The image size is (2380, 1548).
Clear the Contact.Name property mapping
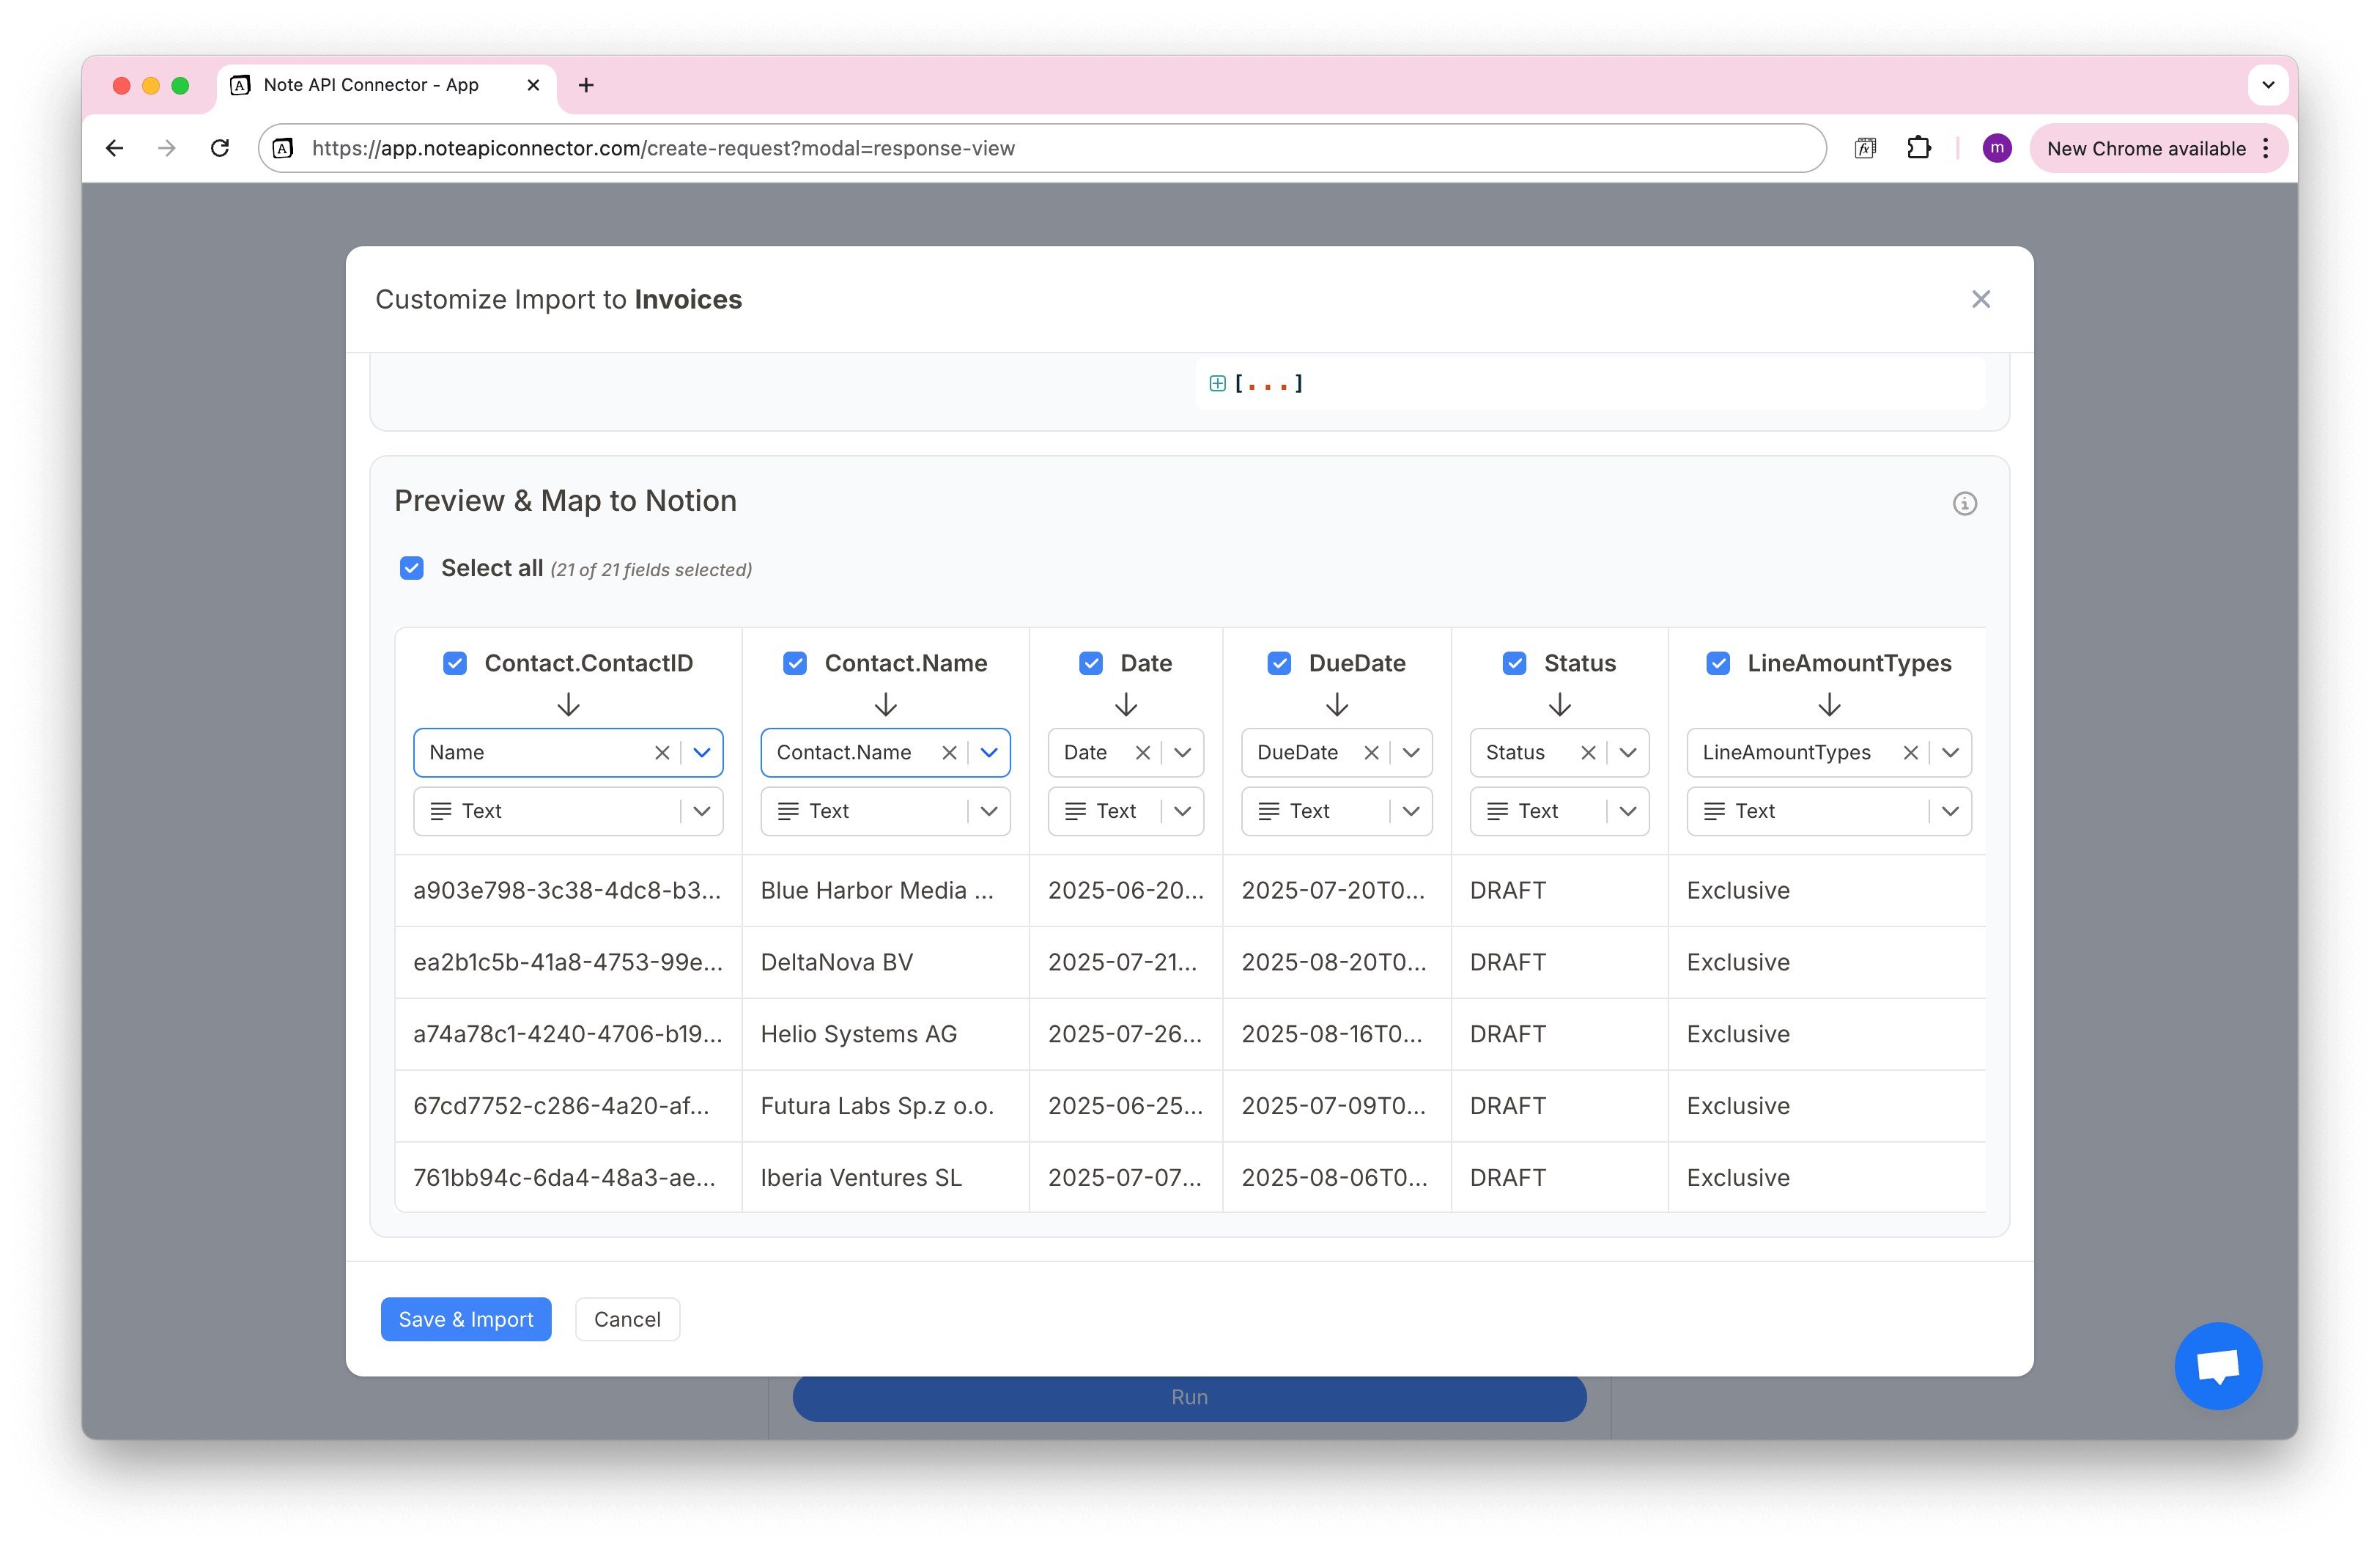click(x=949, y=752)
